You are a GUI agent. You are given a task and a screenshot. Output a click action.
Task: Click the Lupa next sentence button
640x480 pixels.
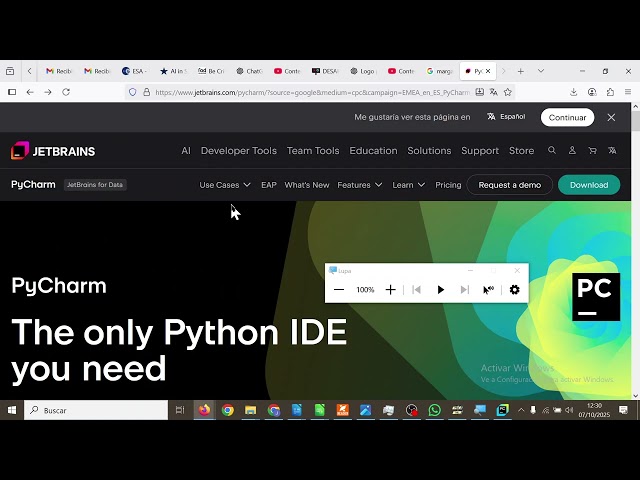pyautogui.click(x=464, y=290)
